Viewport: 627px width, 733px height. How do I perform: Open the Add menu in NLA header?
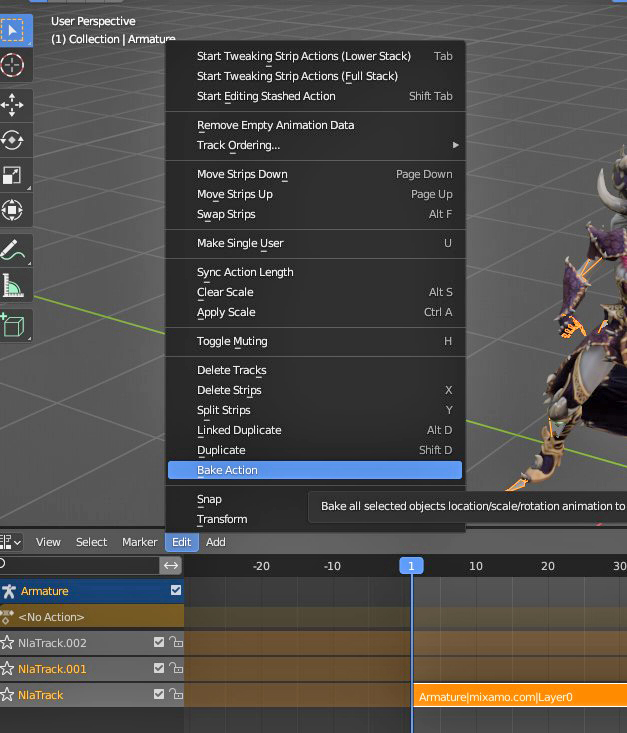point(216,542)
